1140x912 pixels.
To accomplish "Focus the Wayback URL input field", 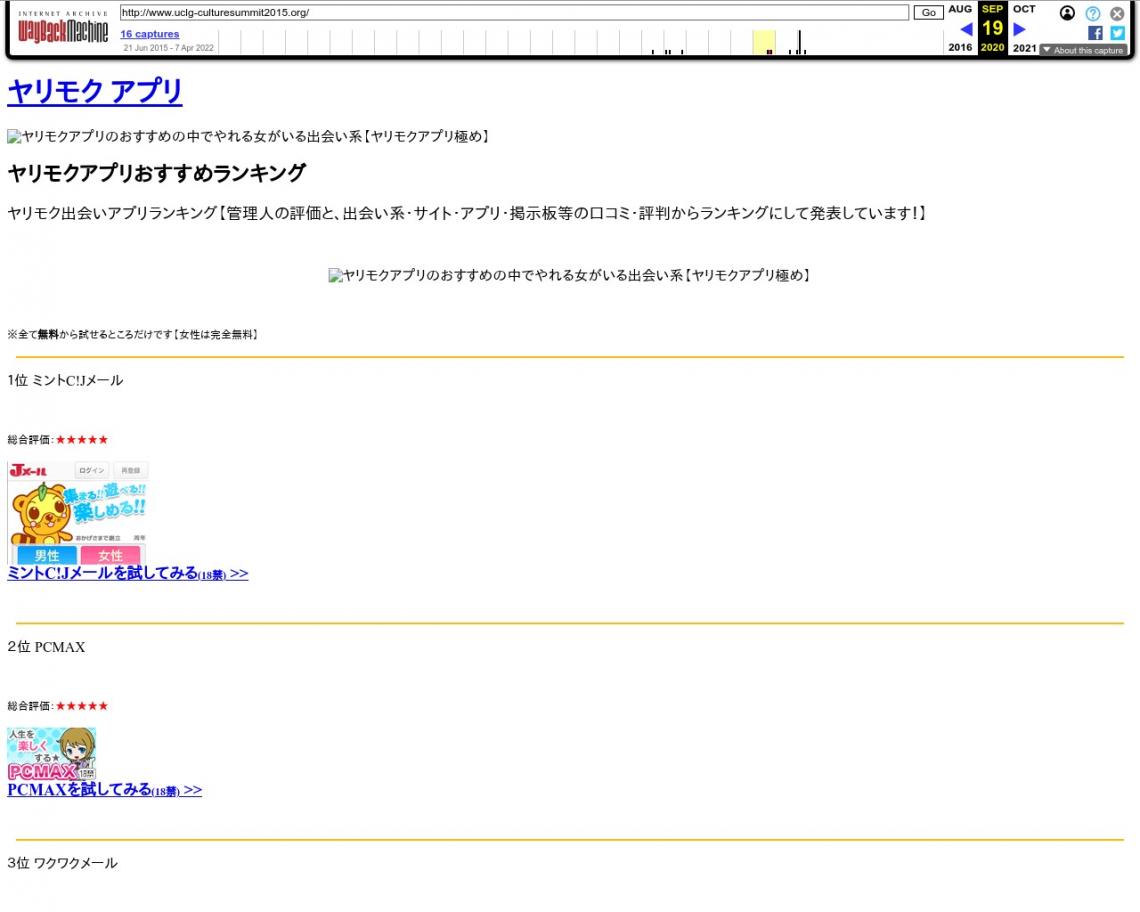I will coord(514,12).
